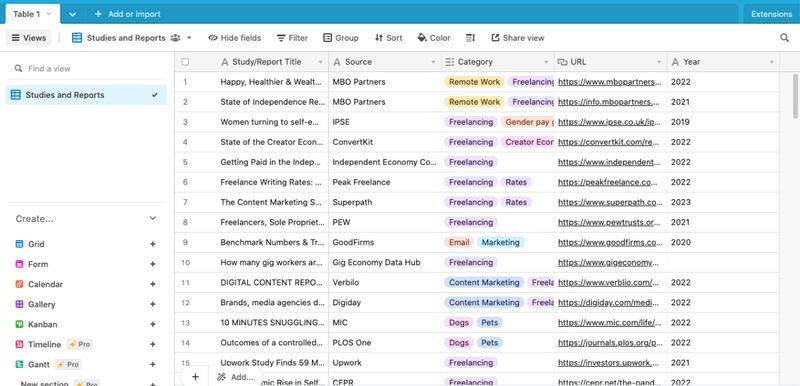Image resolution: width=800 pixels, height=386 pixels.
Task: Expand the Category column dropdown arrow
Action: pyautogui.click(x=547, y=62)
